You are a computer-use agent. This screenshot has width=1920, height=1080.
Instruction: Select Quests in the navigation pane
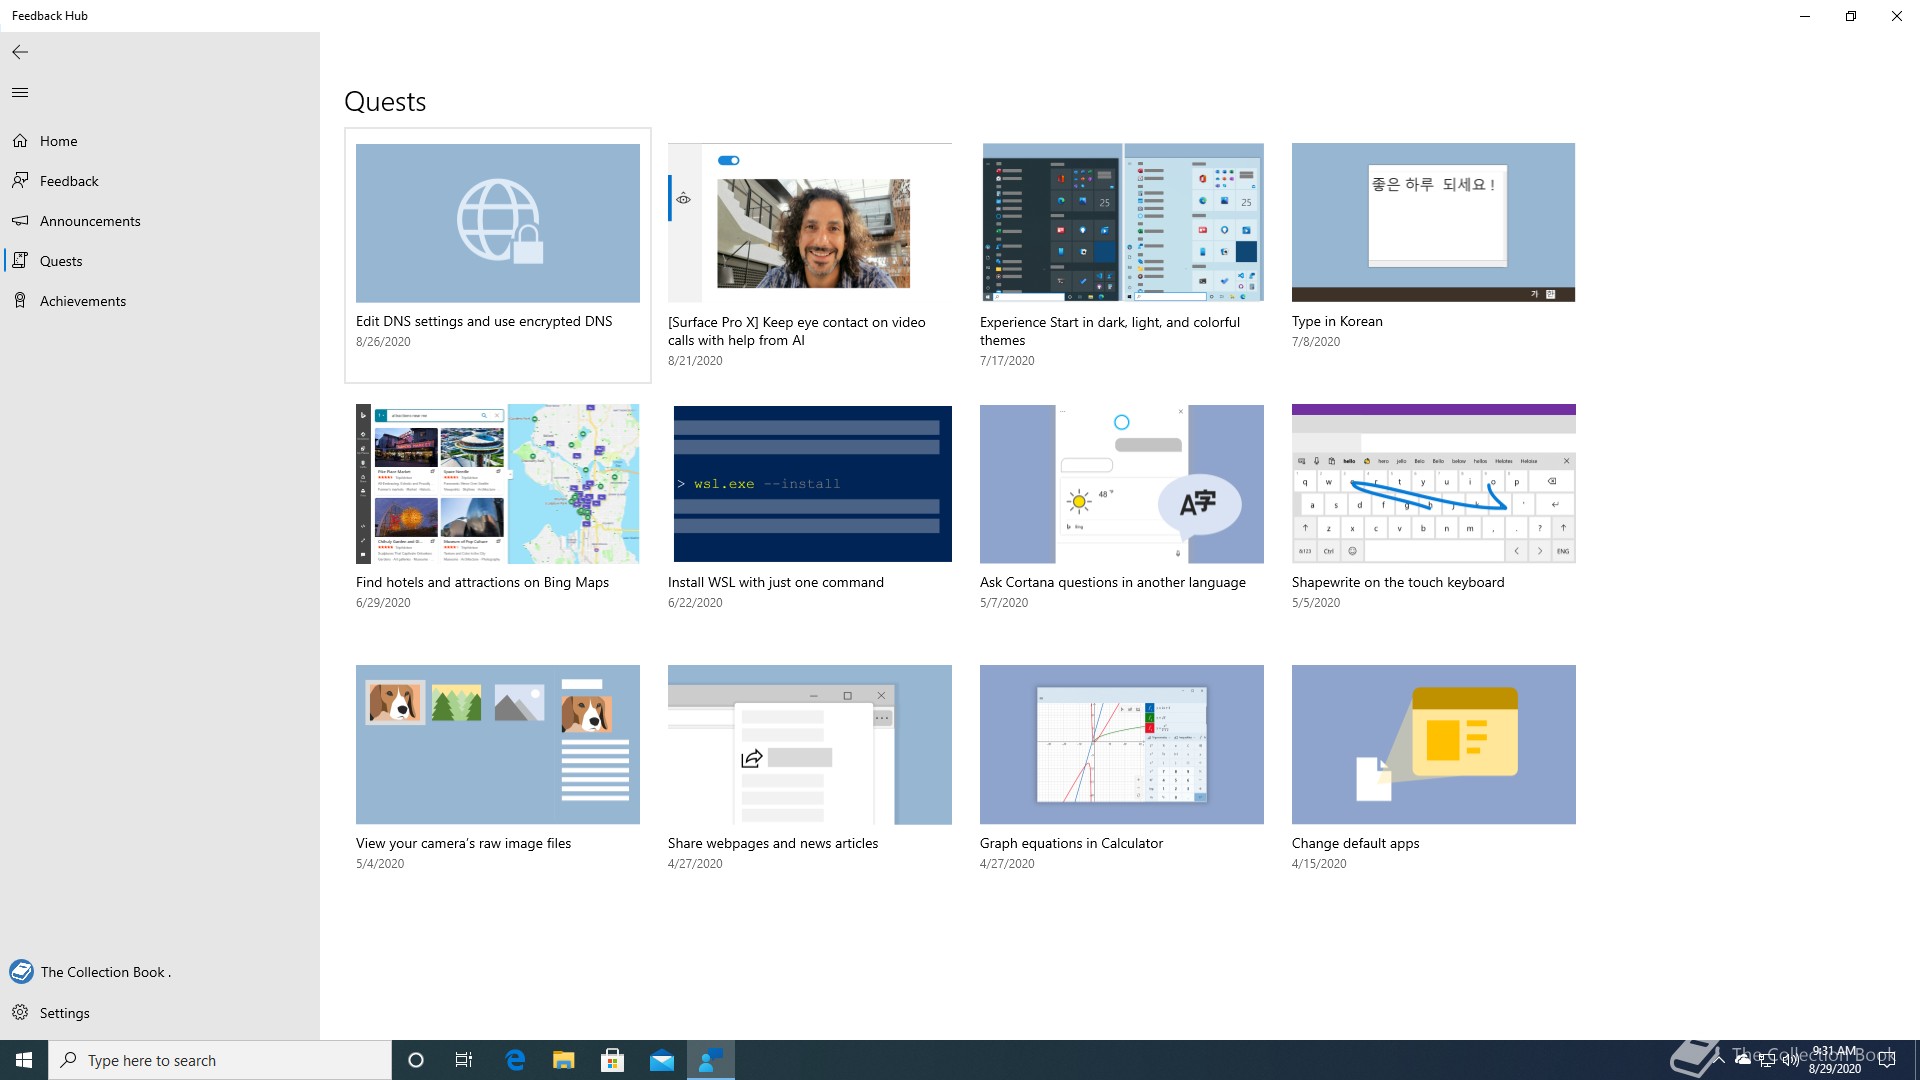coord(160,261)
